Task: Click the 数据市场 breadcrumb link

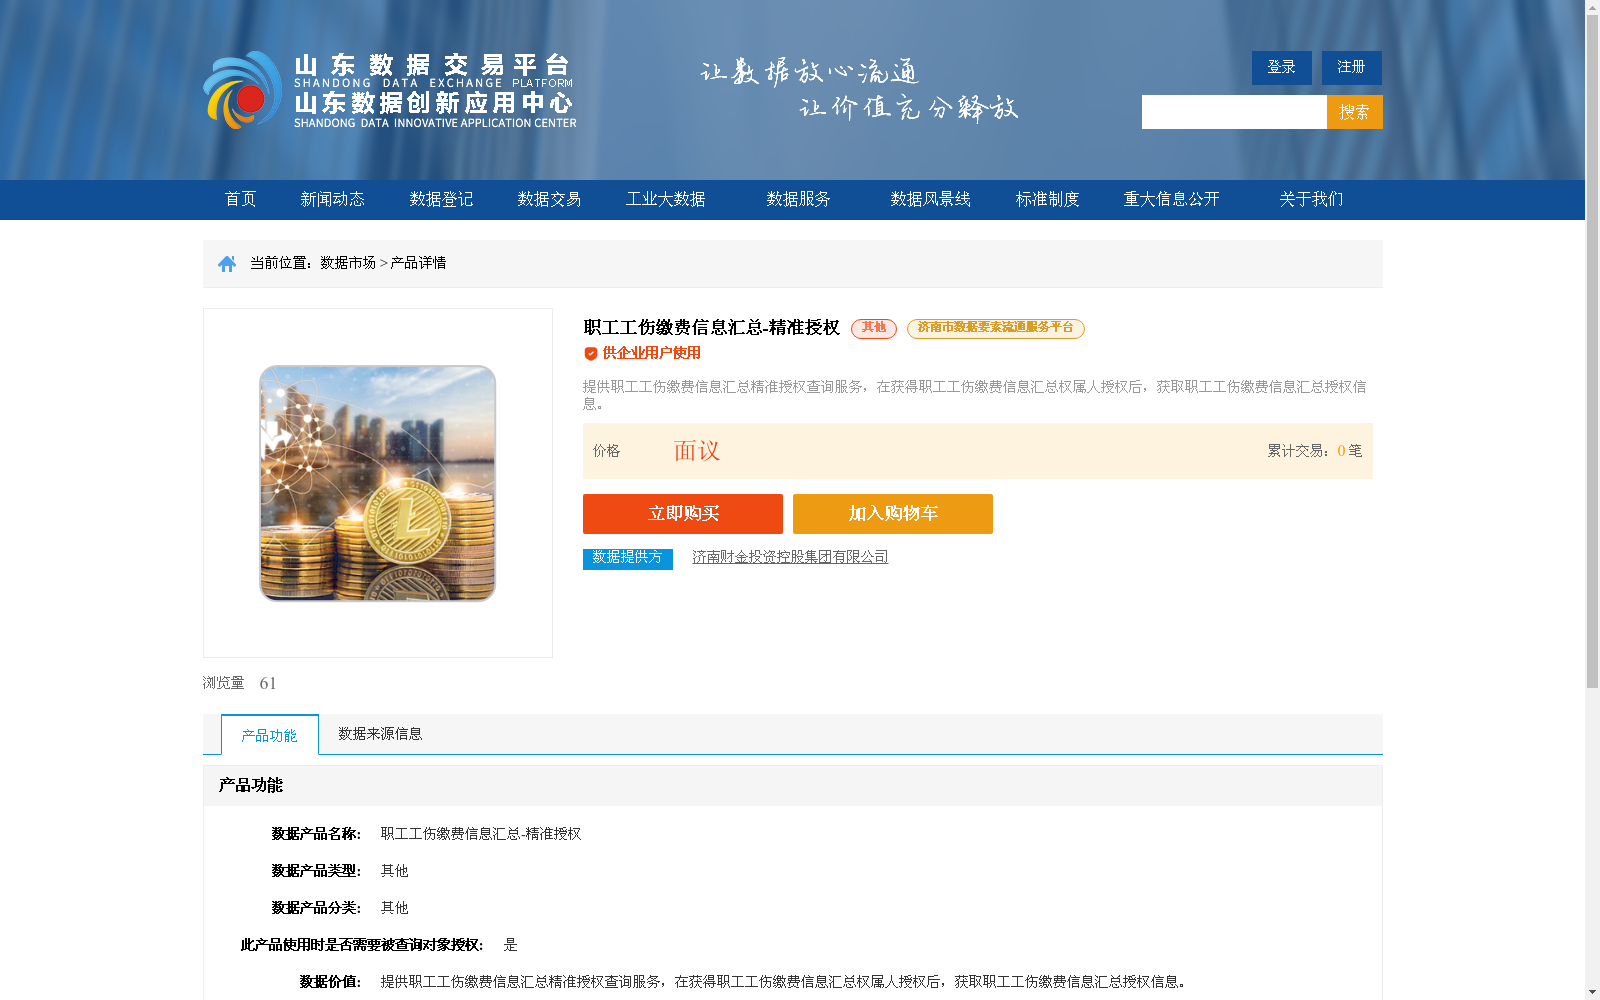Action: click(348, 263)
